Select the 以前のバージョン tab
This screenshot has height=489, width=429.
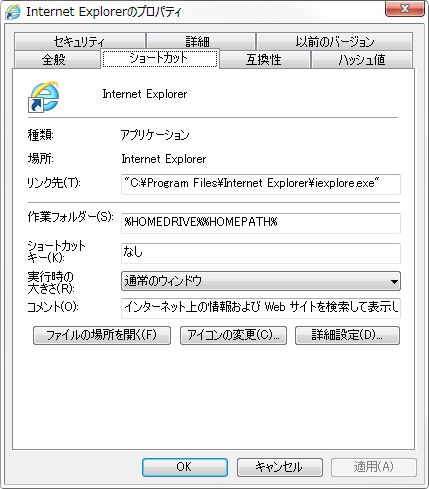[x=334, y=42]
